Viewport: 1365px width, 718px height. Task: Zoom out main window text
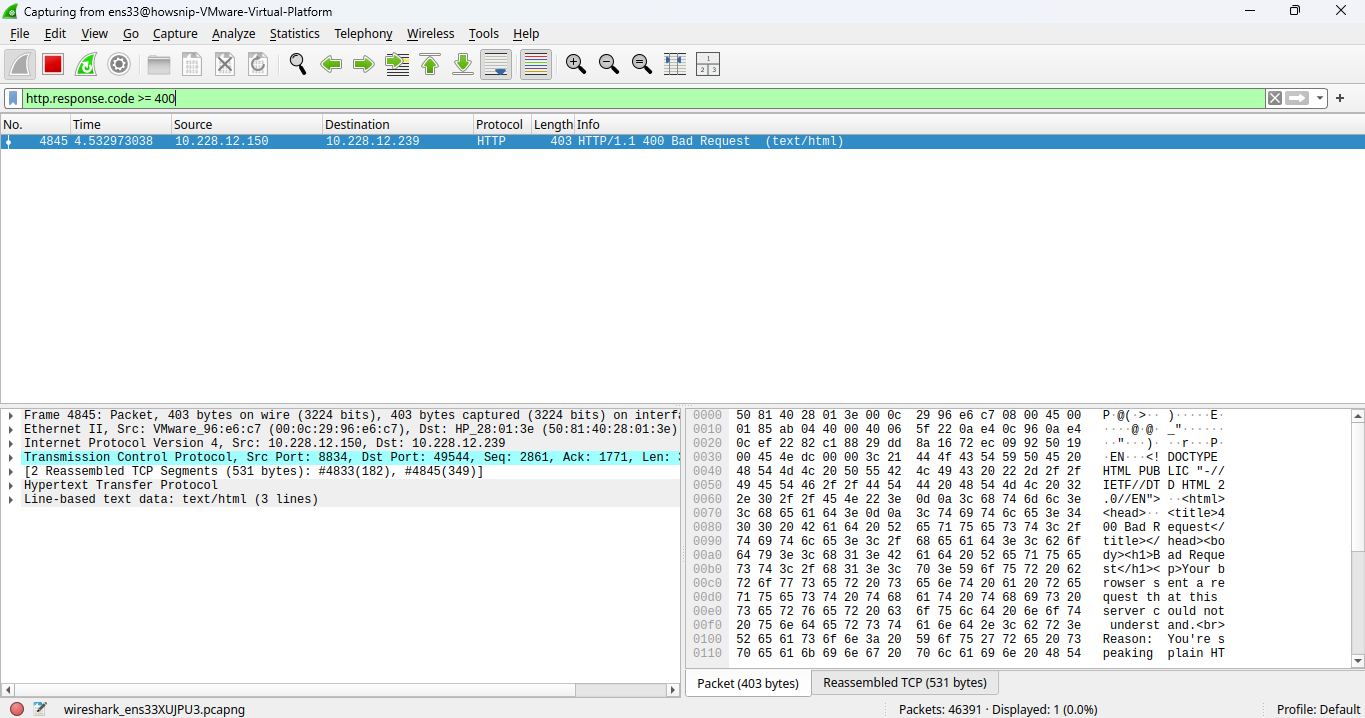tap(609, 64)
